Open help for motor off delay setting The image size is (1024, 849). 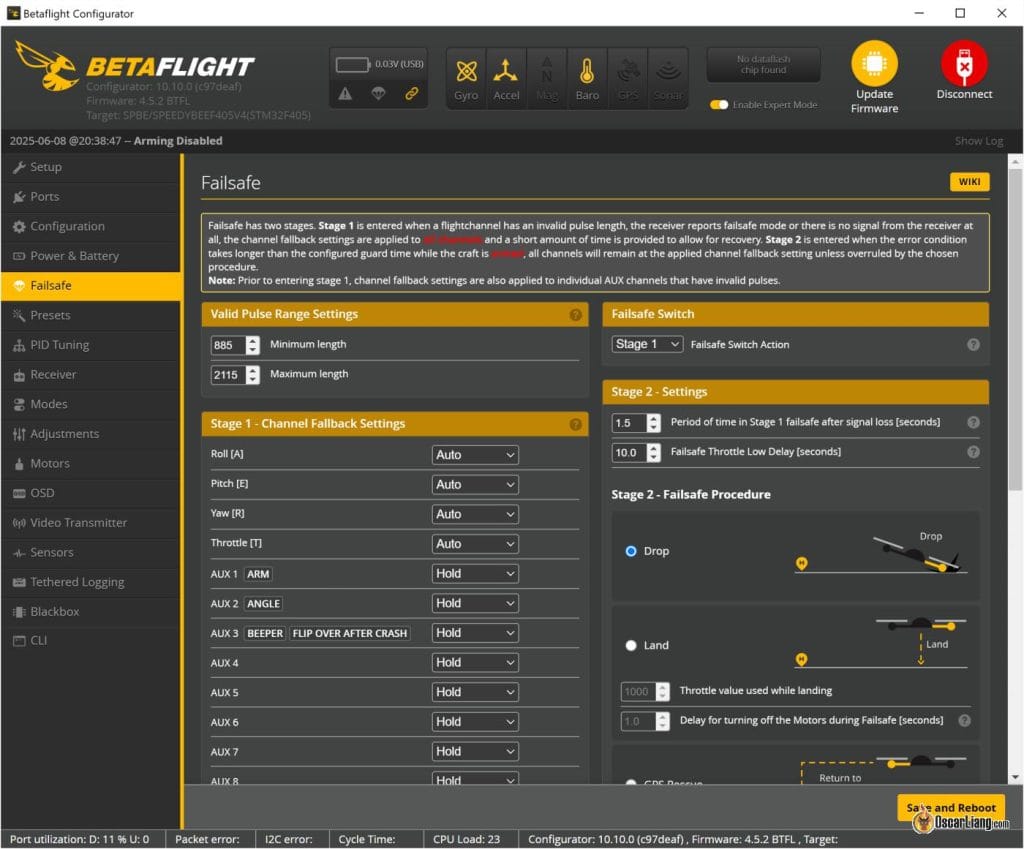(x=964, y=720)
